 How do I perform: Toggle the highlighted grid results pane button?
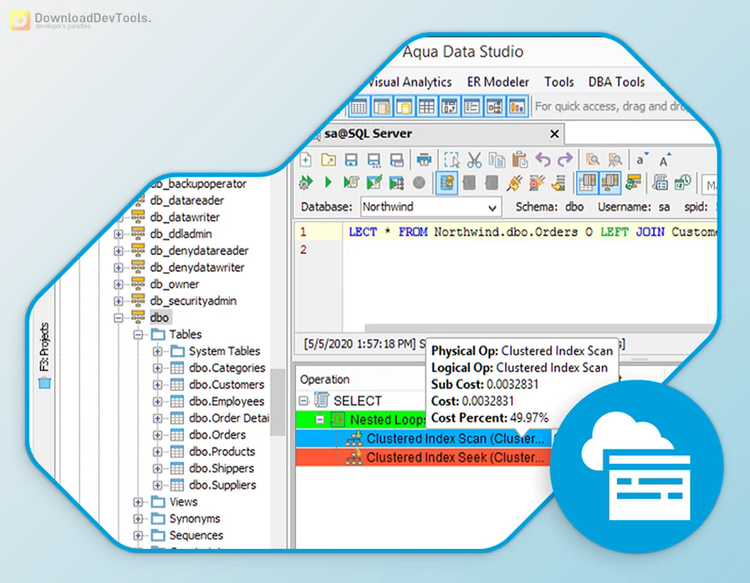tap(587, 183)
